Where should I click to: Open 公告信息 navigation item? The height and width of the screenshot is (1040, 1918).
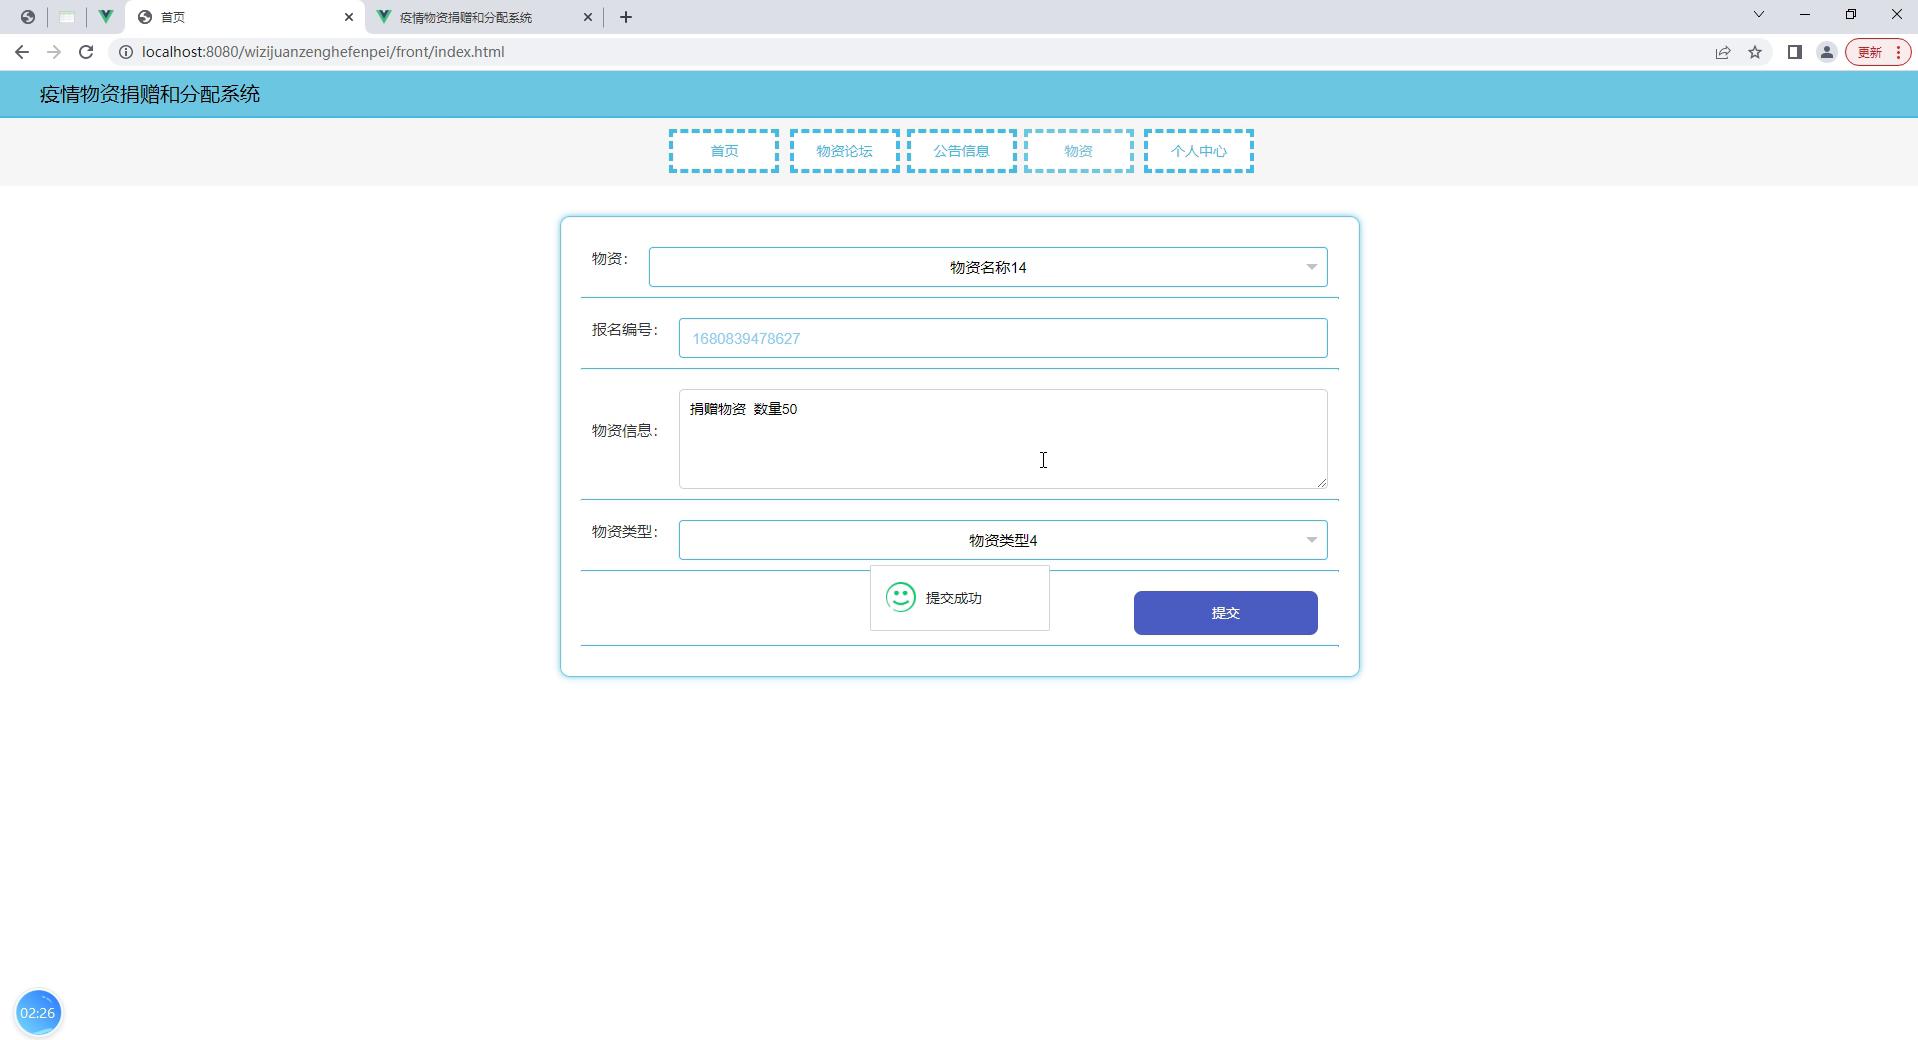(962, 151)
